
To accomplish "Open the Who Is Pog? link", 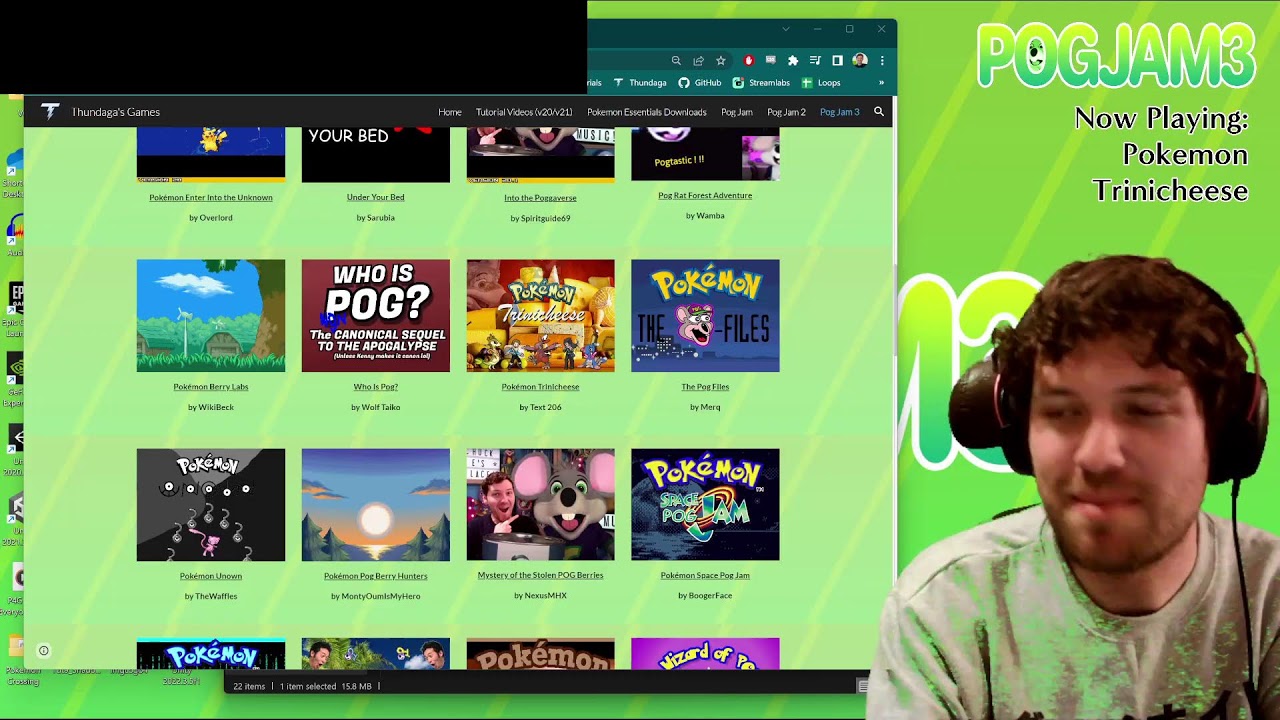I will pos(376,387).
